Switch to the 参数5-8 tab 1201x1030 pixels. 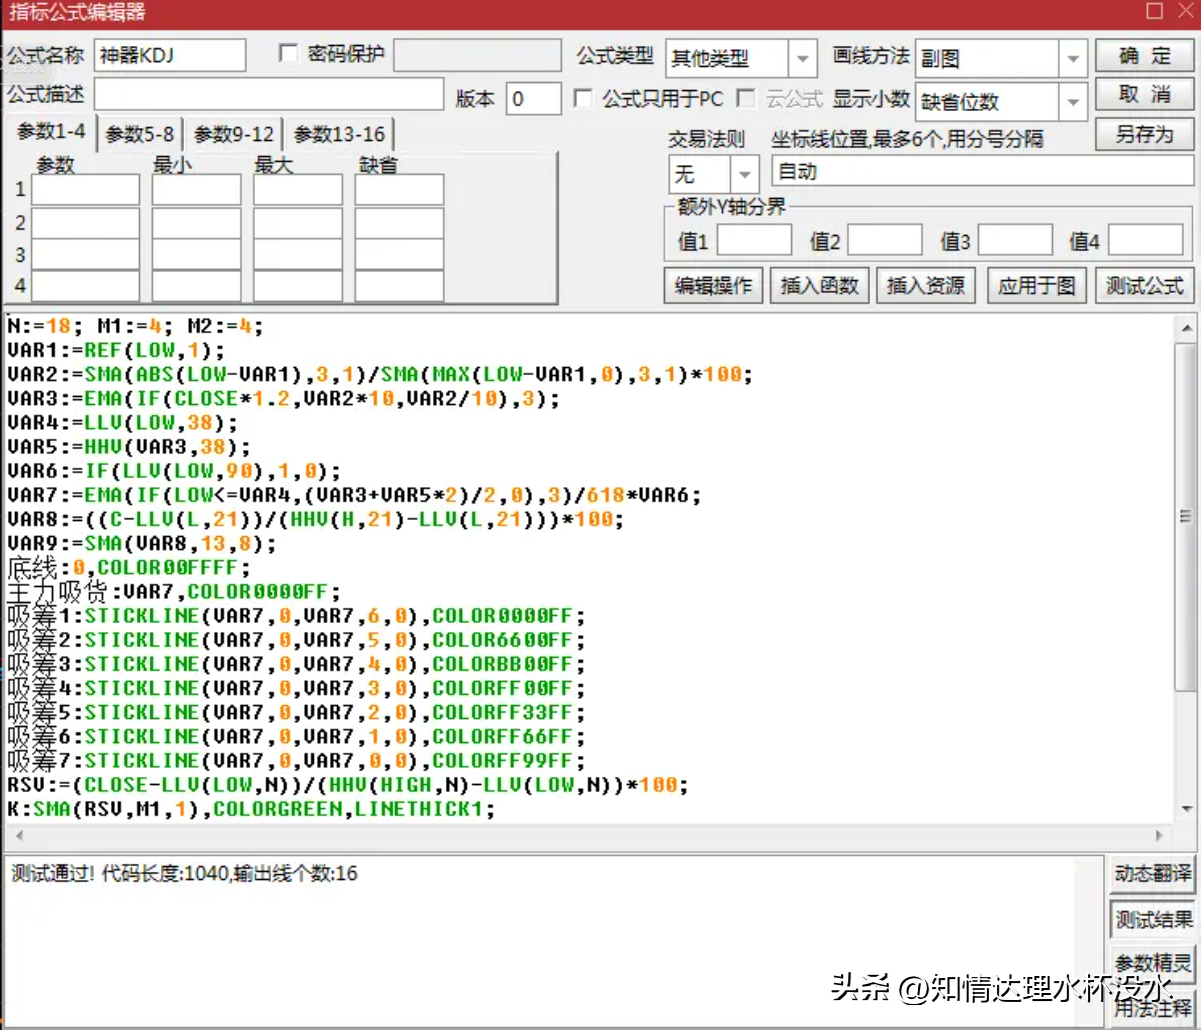pos(140,134)
